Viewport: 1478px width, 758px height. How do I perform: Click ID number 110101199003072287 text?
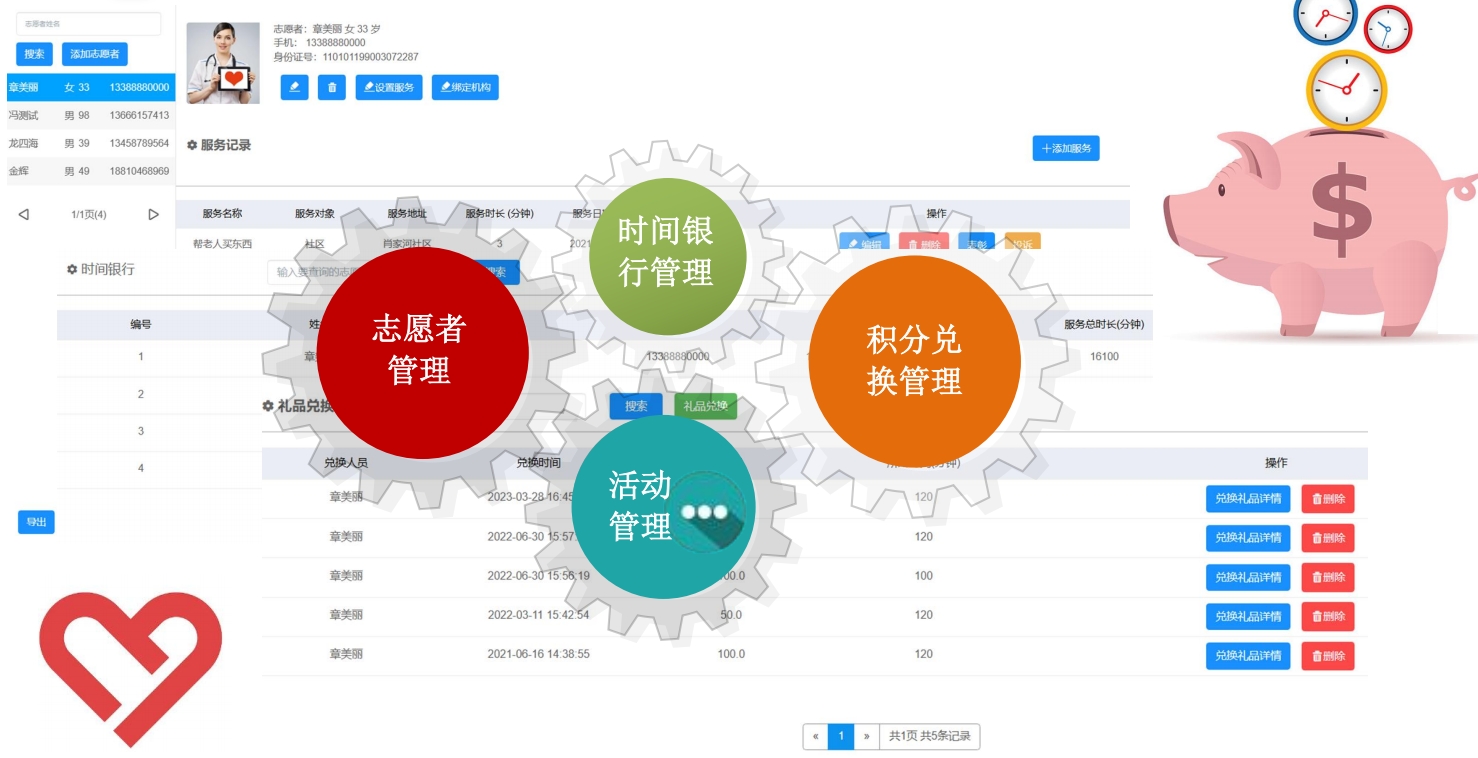[x=370, y=57]
